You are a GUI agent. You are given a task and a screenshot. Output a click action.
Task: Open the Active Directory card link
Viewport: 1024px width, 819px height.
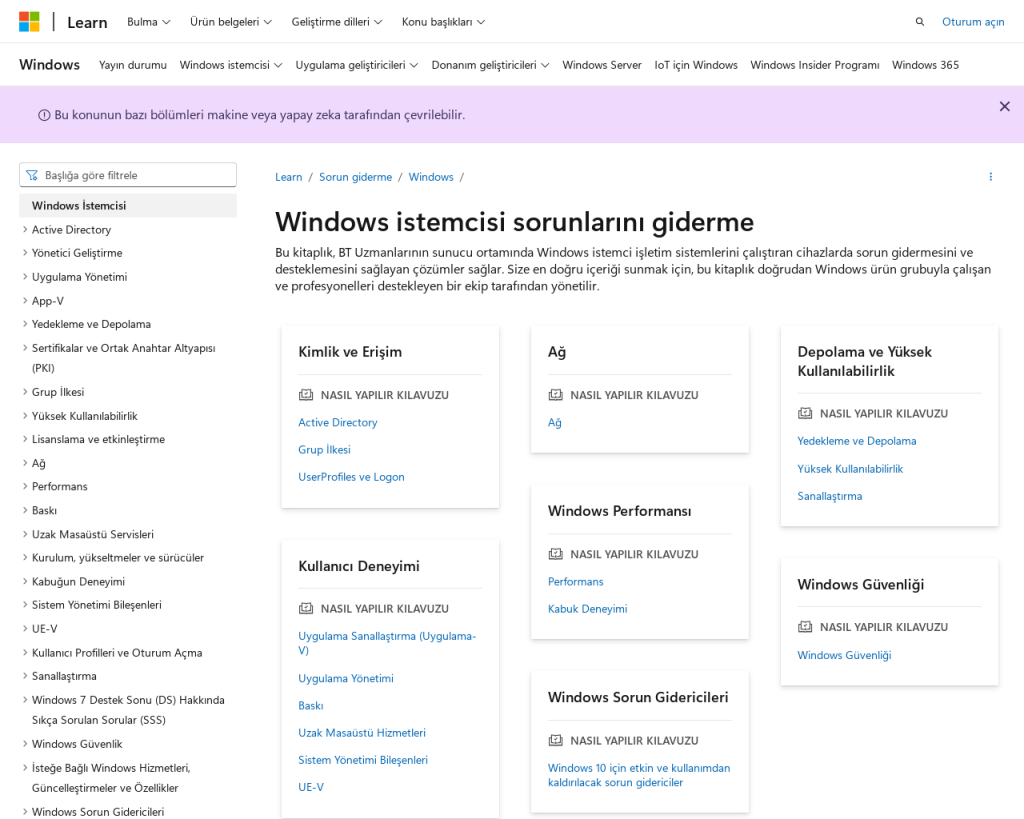click(x=338, y=423)
